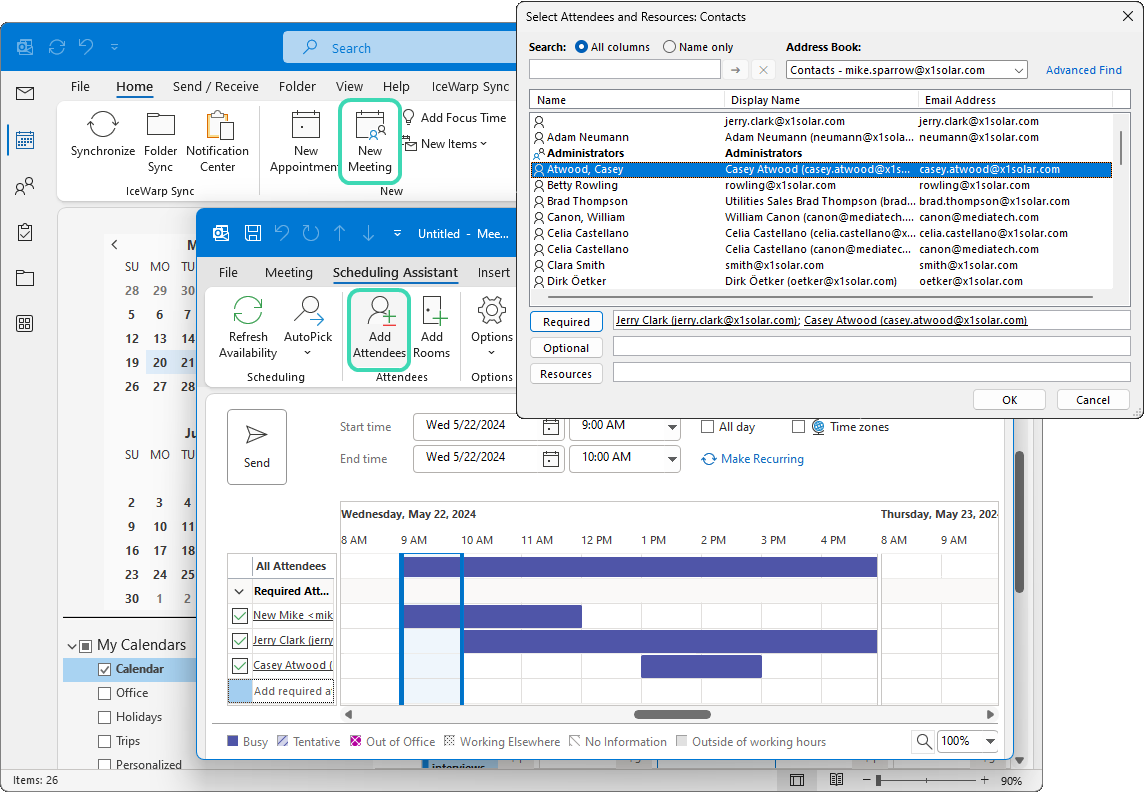
Task: Click Refresh Availability in meeting window
Action: click(248, 327)
